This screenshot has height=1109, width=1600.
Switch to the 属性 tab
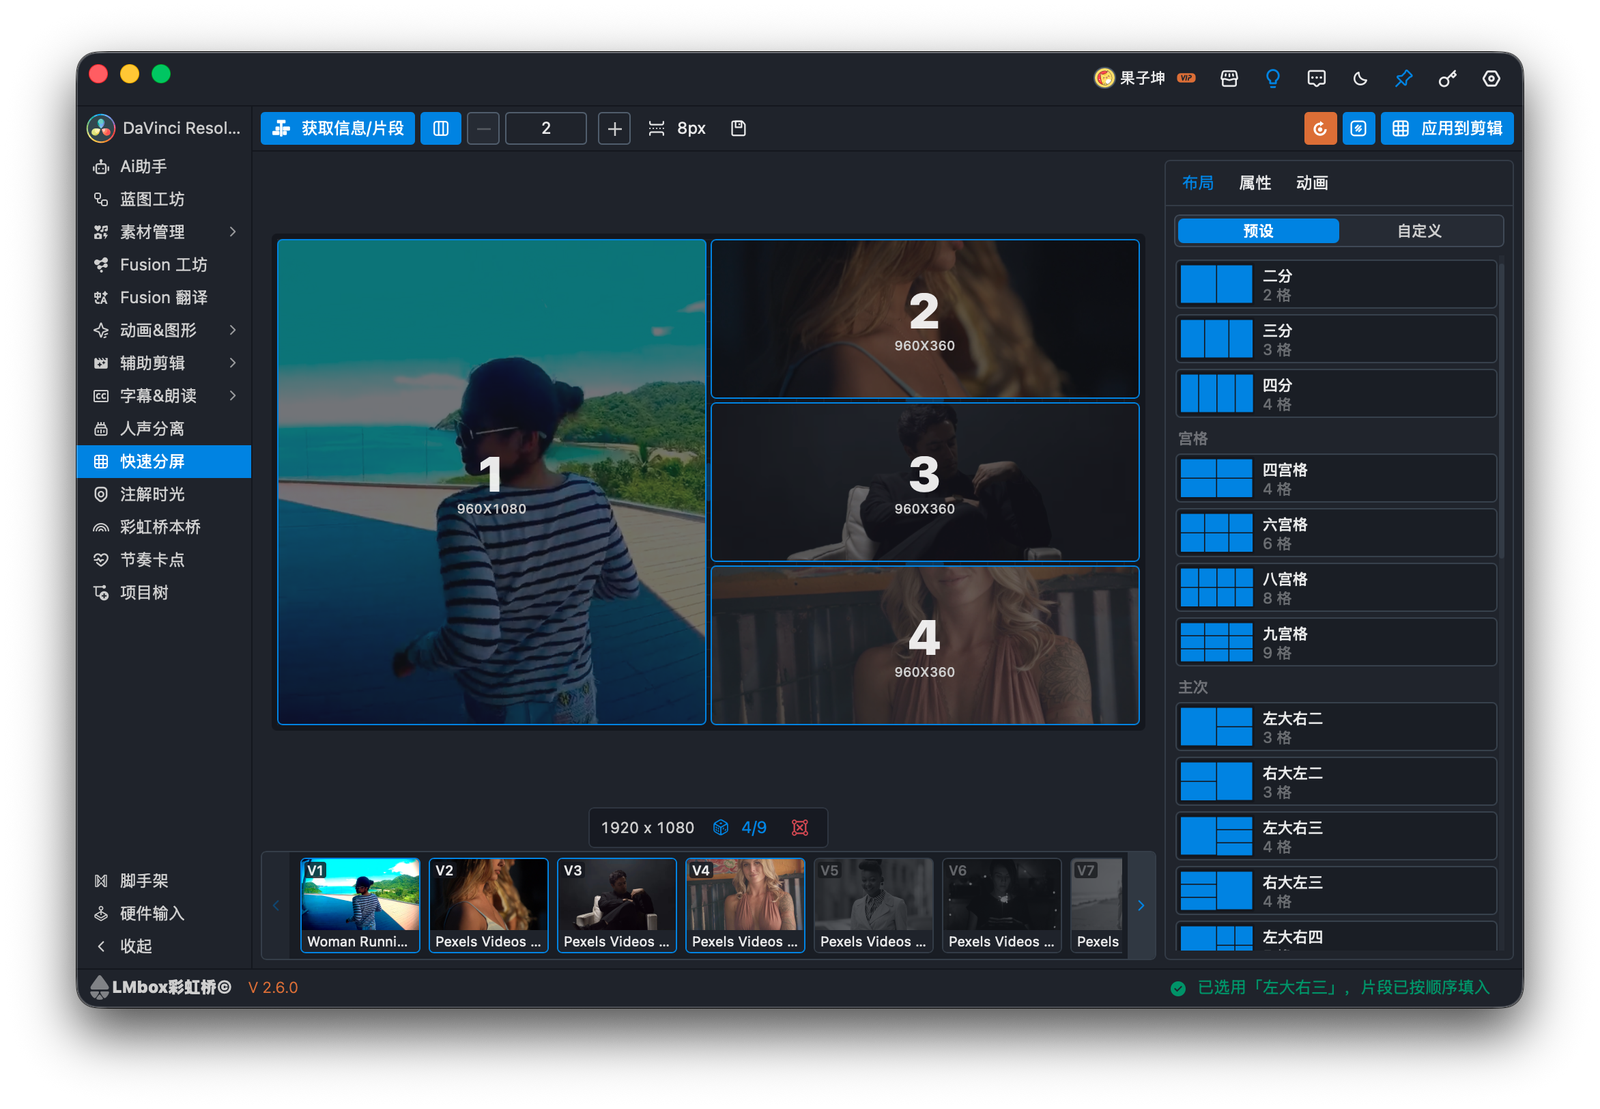(1254, 183)
